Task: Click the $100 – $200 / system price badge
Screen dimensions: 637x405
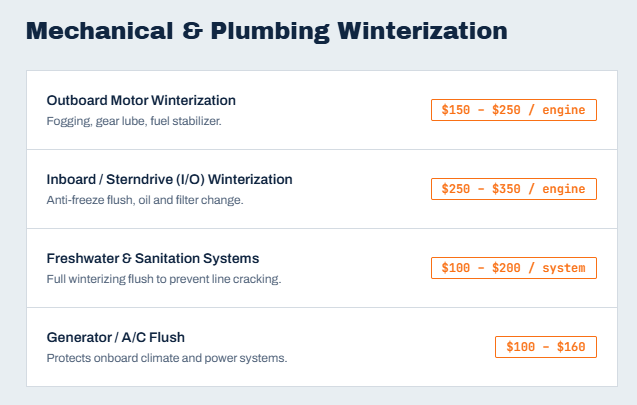Action: [x=514, y=268]
